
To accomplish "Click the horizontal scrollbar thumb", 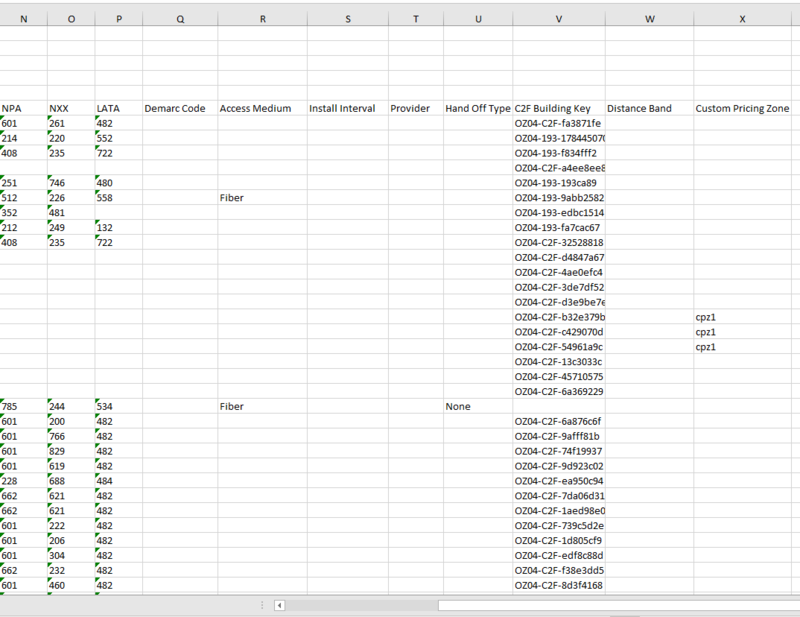I will pyautogui.click(x=600, y=605).
